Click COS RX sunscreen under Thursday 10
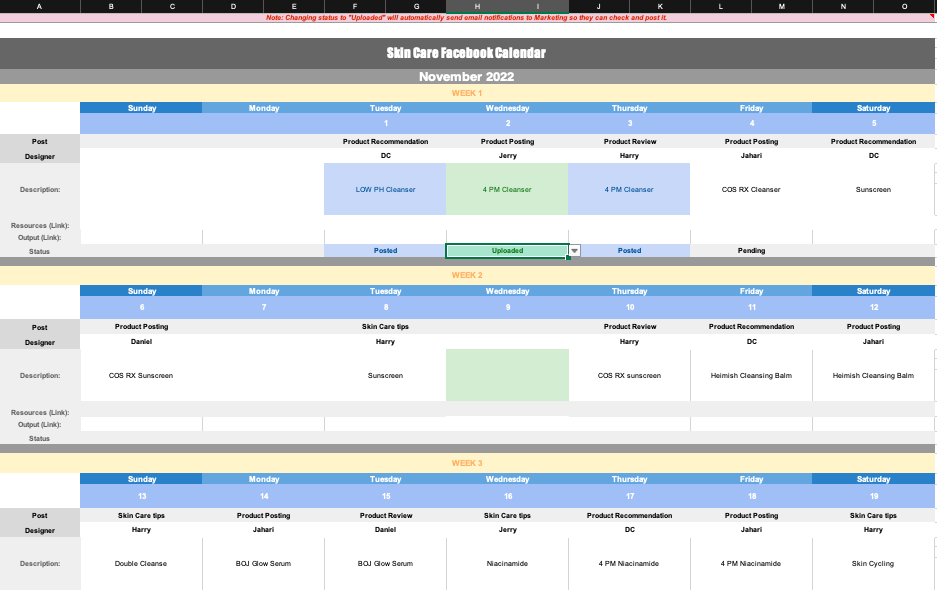The height and width of the screenshot is (590, 937). point(629,375)
